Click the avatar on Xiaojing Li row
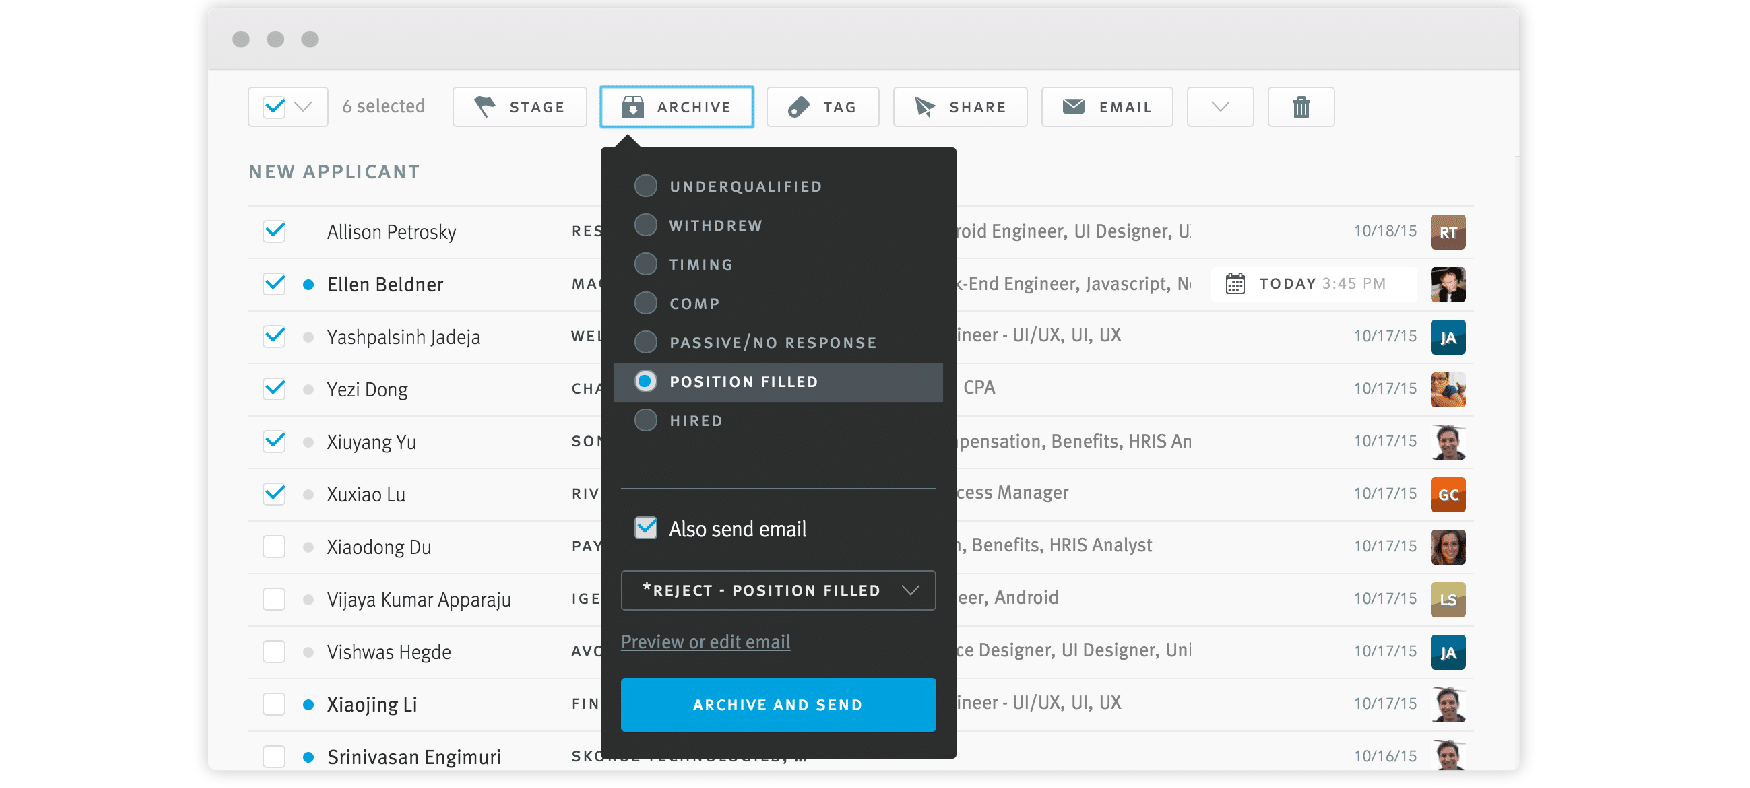Image resolution: width=1750 pixels, height=788 pixels. point(1448,705)
